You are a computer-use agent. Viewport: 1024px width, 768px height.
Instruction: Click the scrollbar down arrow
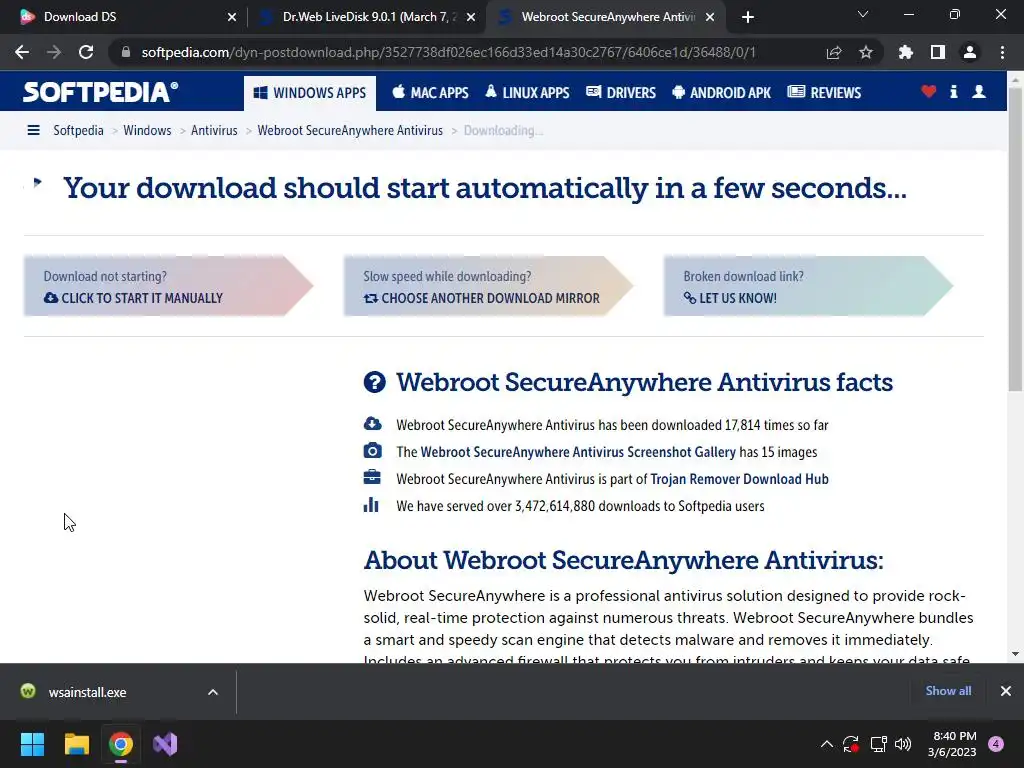point(1015,654)
